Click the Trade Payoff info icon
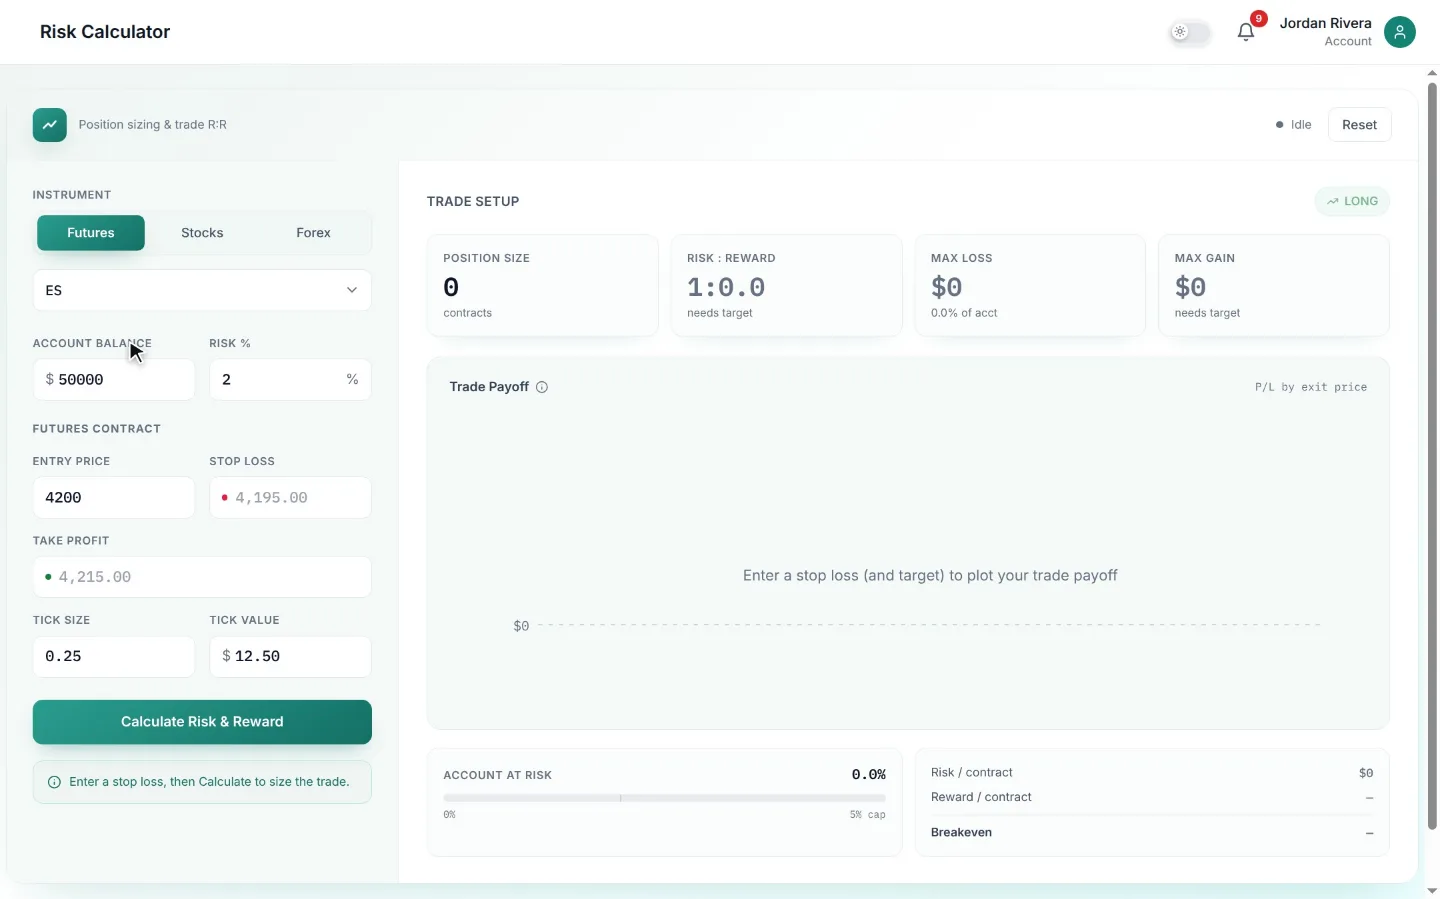Screen dimensions: 1440x899 coord(542,387)
